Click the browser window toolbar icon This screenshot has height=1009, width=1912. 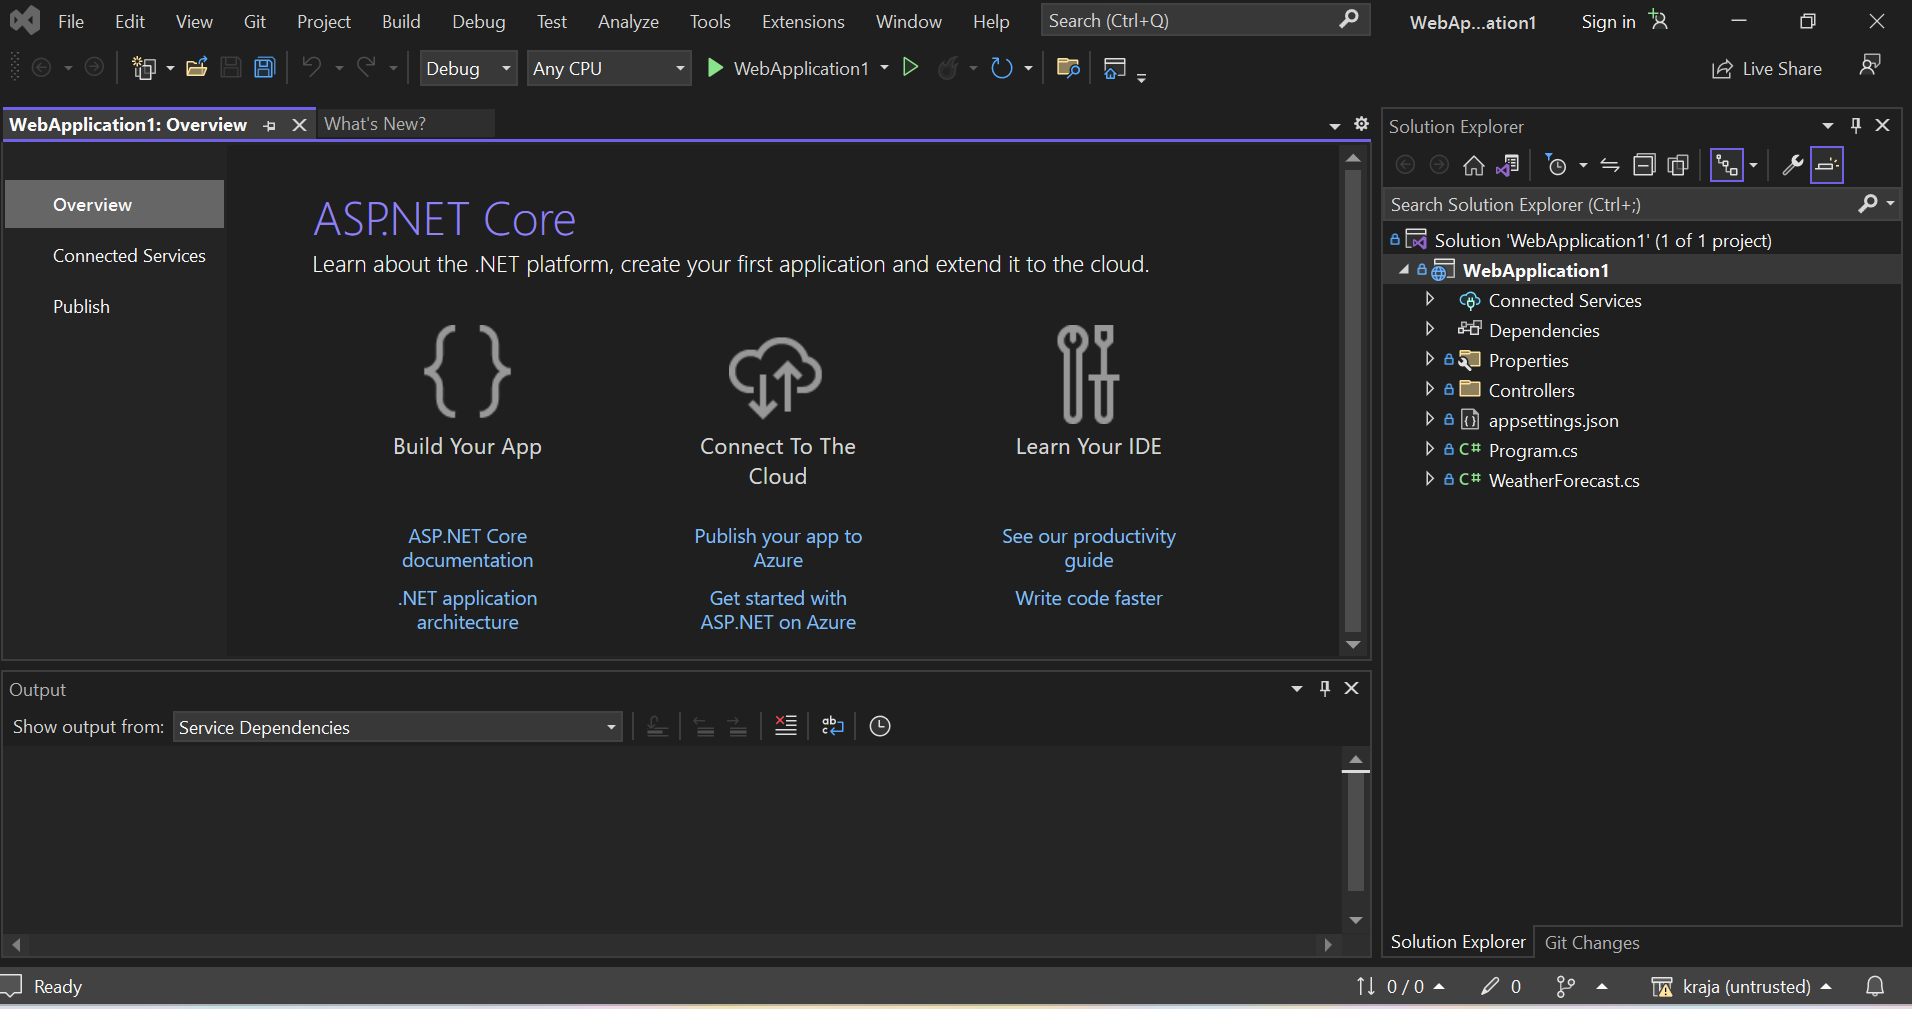pos(1115,68)
